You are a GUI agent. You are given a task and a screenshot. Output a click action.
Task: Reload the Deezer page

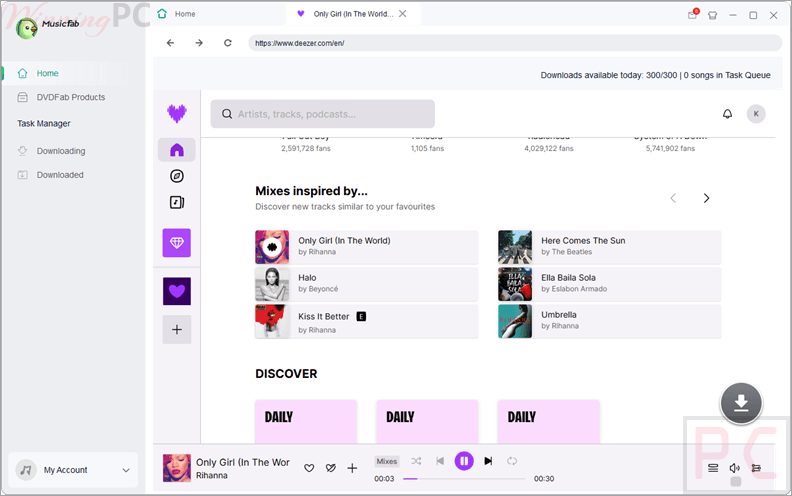228,43
